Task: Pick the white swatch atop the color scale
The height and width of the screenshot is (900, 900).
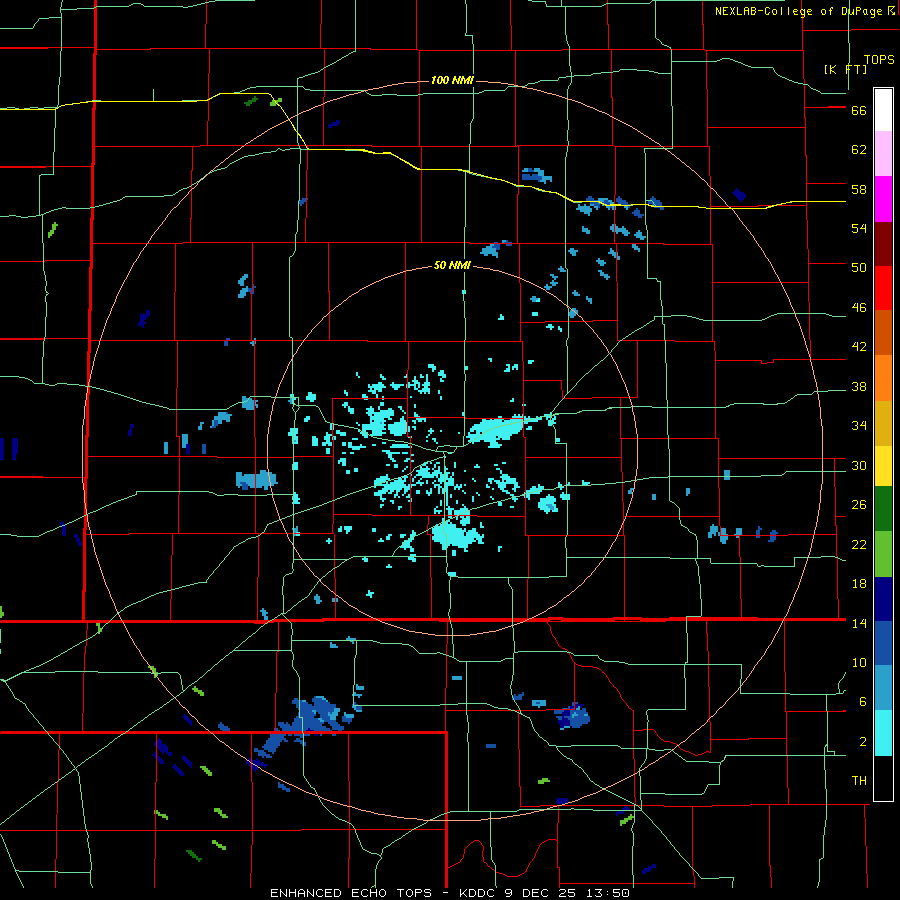Action: pyautogui.click(x=883, y=110)
